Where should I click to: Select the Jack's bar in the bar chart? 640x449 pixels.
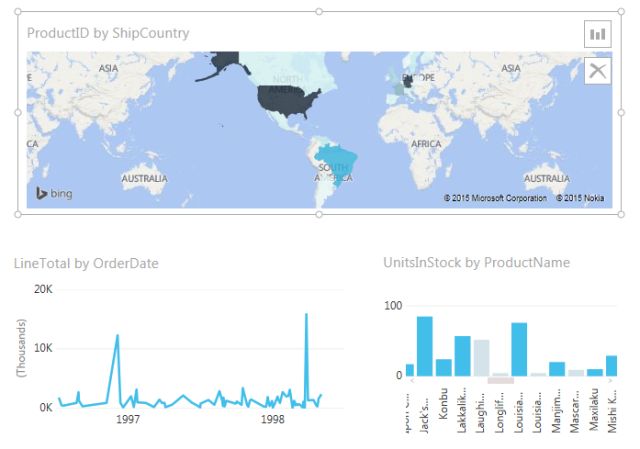(x=424, y=346)
